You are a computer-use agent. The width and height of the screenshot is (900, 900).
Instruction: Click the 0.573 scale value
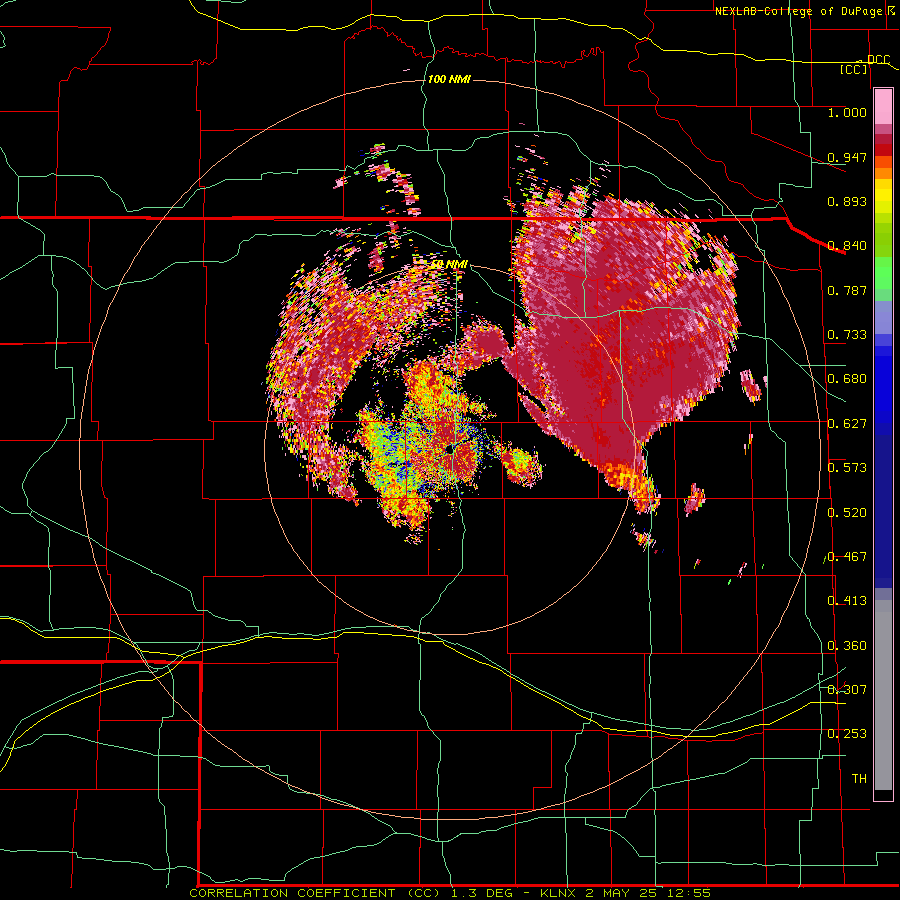coord(847,468)
